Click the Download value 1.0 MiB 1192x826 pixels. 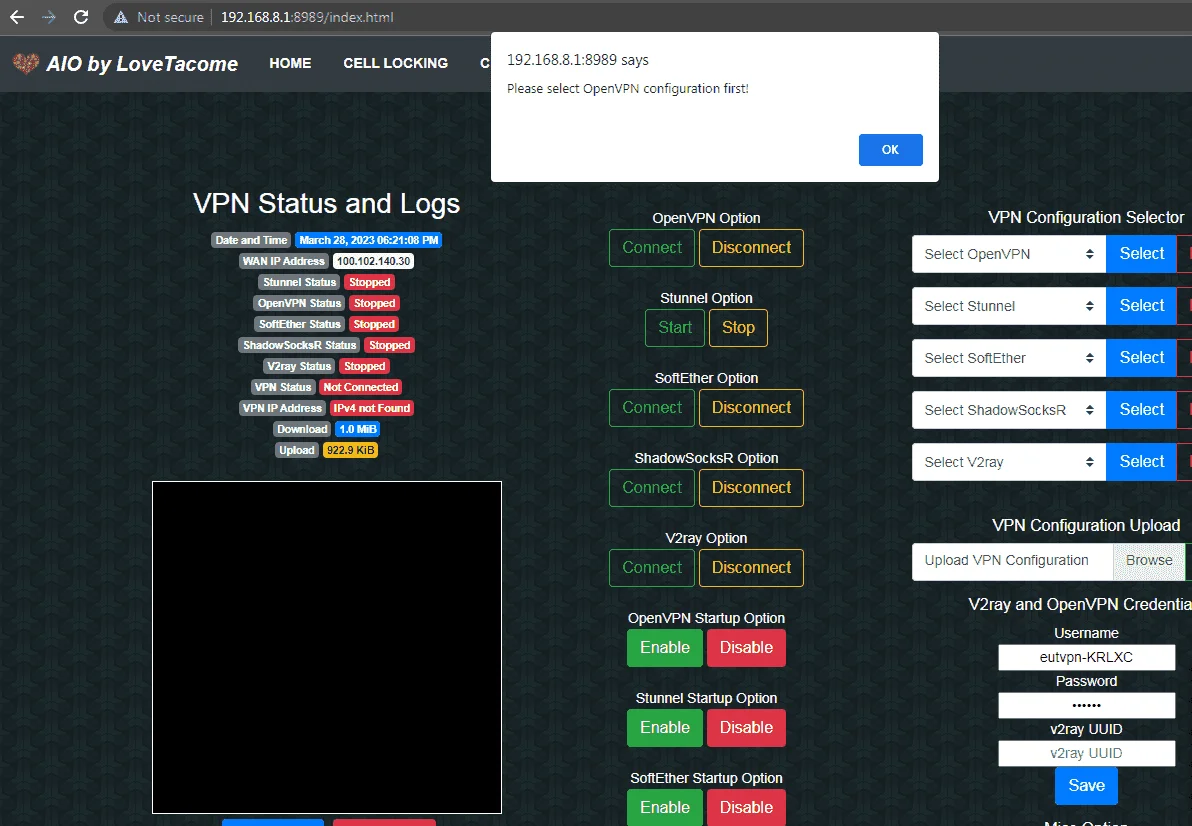click(x=357, y=429)
